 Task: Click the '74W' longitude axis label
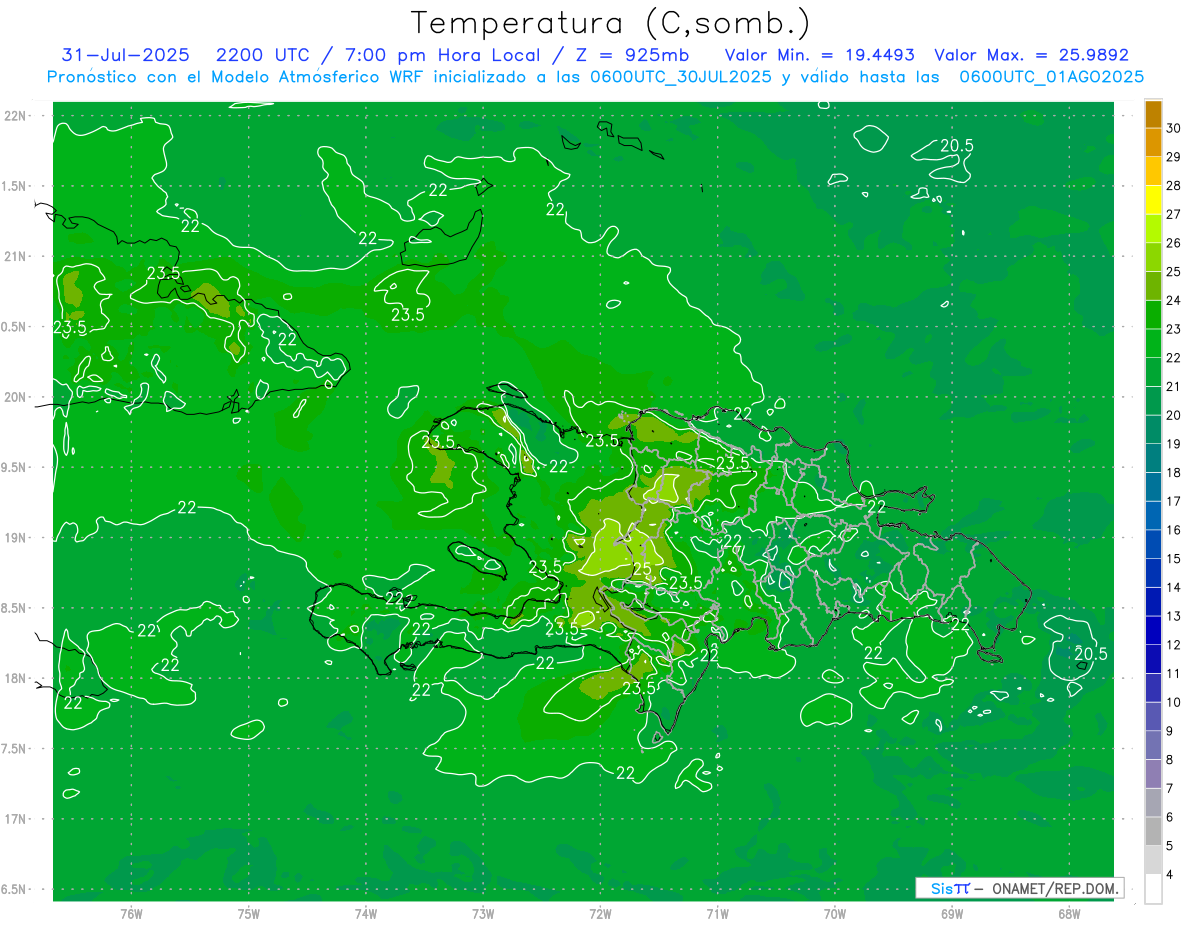coord(366,913)
